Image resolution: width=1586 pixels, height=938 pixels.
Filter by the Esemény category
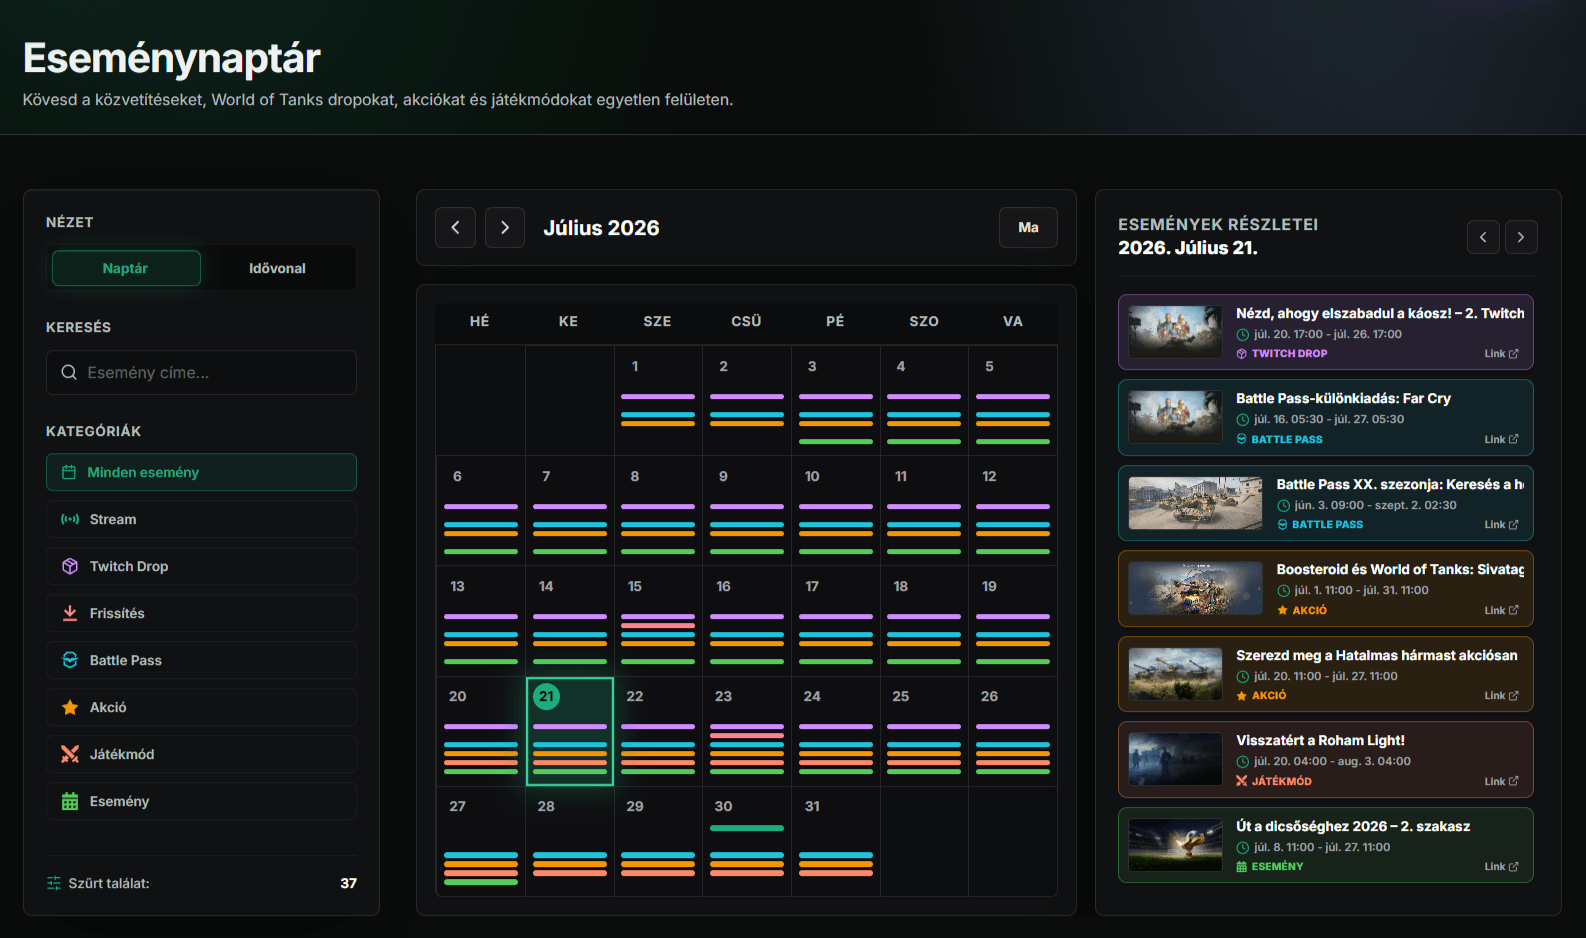(201, 801)
